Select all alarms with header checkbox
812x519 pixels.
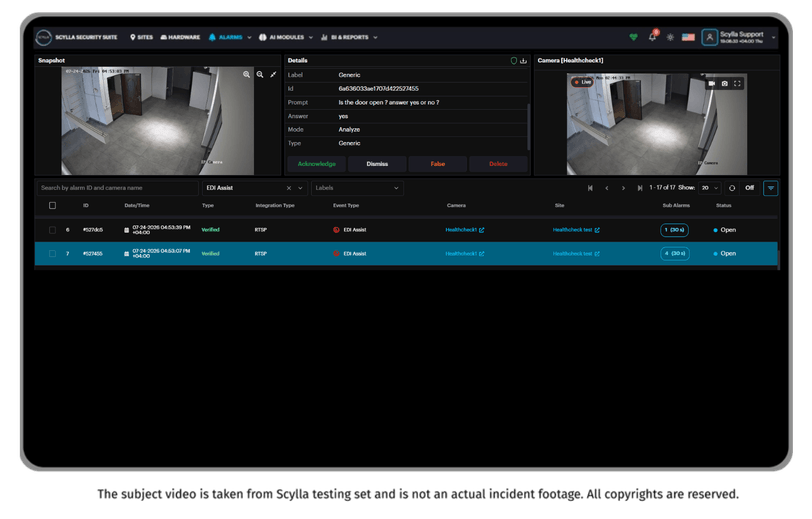point(52,206)
